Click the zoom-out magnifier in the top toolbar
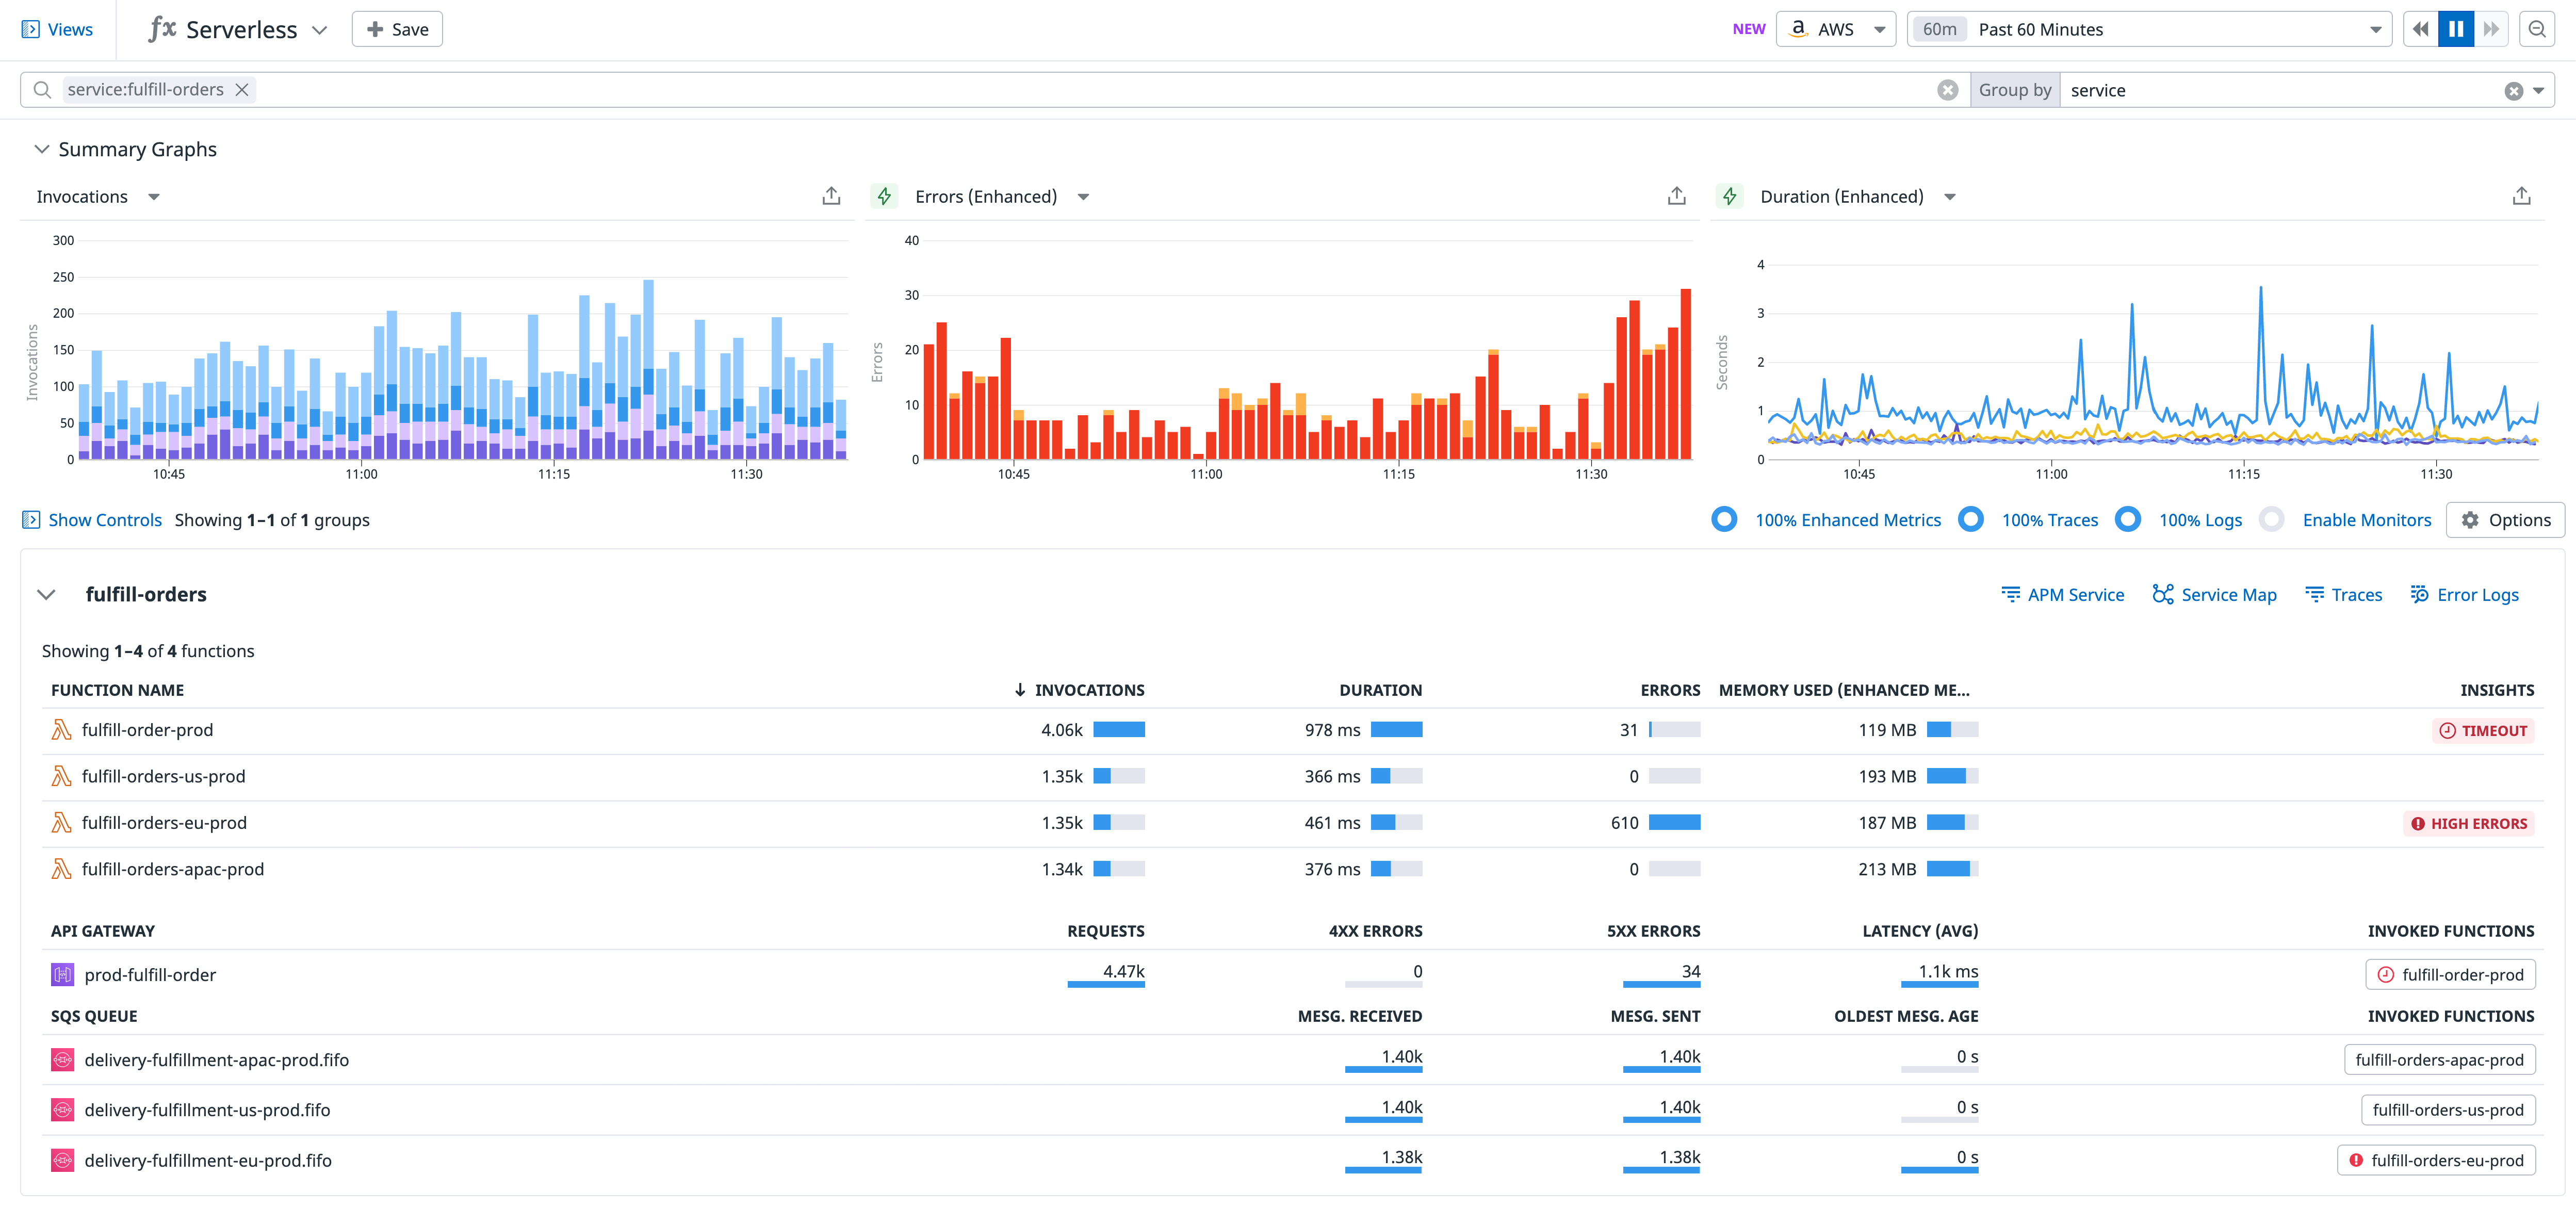Screen dimensions: 2576x1208 pyautogui.click(x=2538, y=29)
